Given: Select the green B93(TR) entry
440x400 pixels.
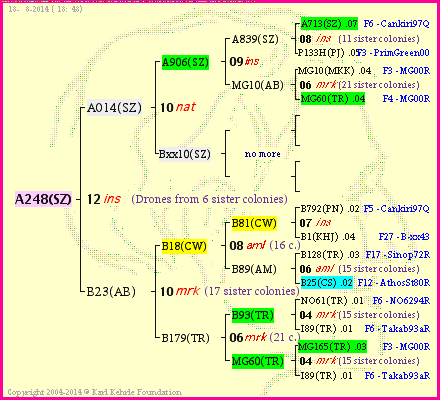Looking at the screenshot, I should [x=253, y=315].
